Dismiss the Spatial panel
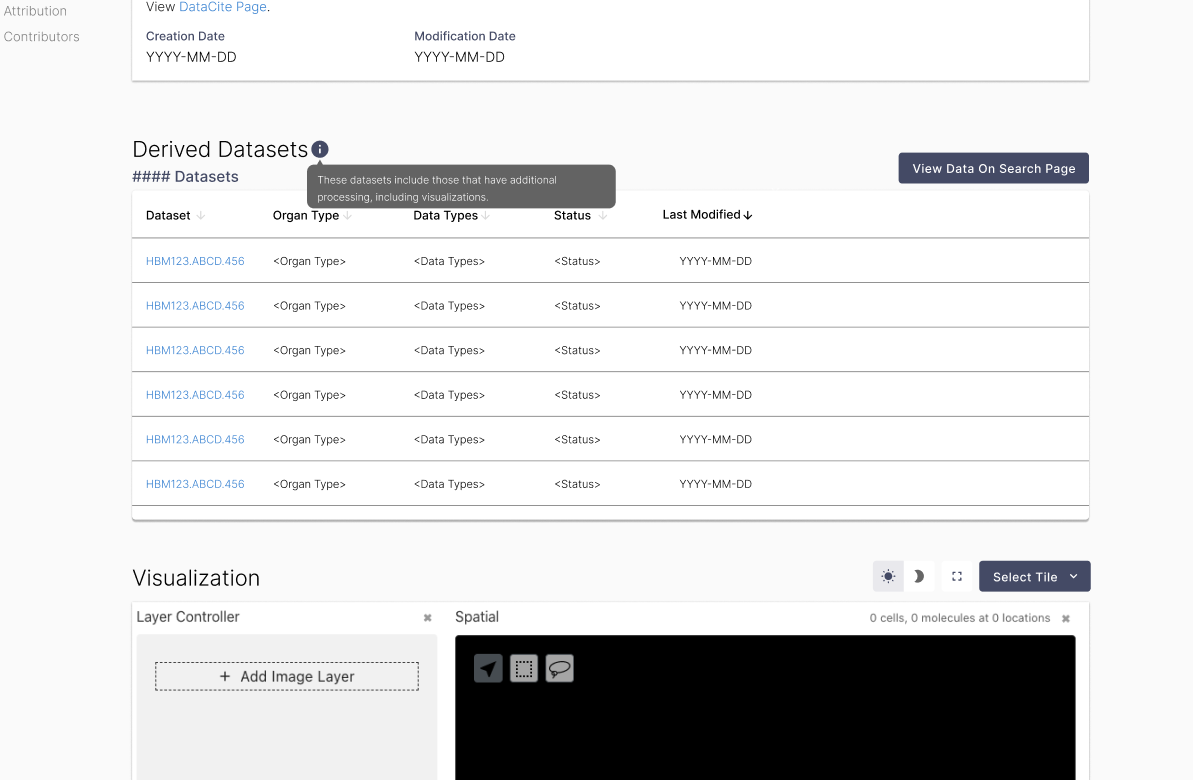The height and width of the screenshot is (780, 1193). (1065, 618)
